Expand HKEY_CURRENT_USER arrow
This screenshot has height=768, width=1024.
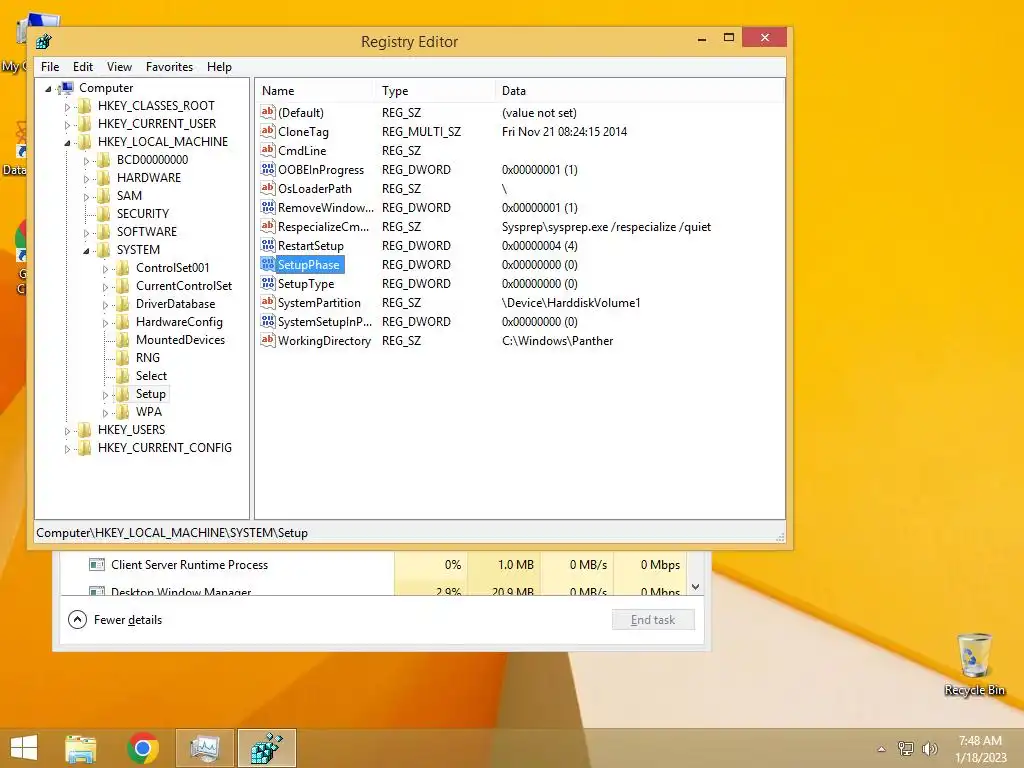click(67, 125)
